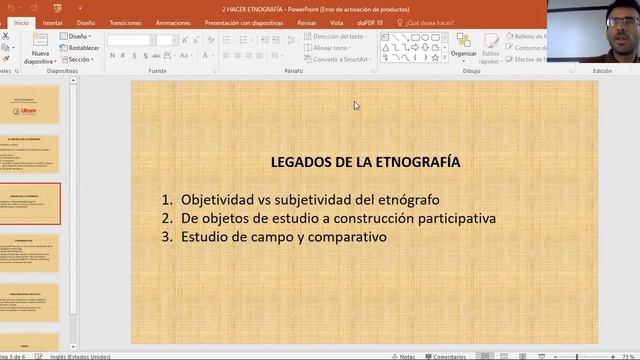This screenshot has height=360, width=640.
Task: Toggle strikethrough (abc) formatting
Action: (x=156, y=56)
